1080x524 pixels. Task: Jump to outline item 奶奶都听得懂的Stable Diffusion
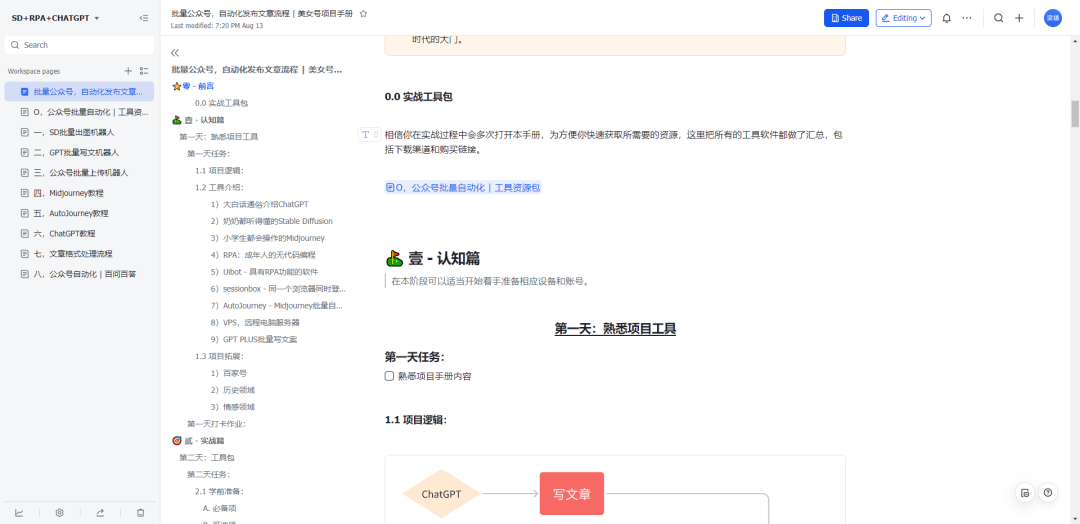pyautogui.click(x=271, y=221)
